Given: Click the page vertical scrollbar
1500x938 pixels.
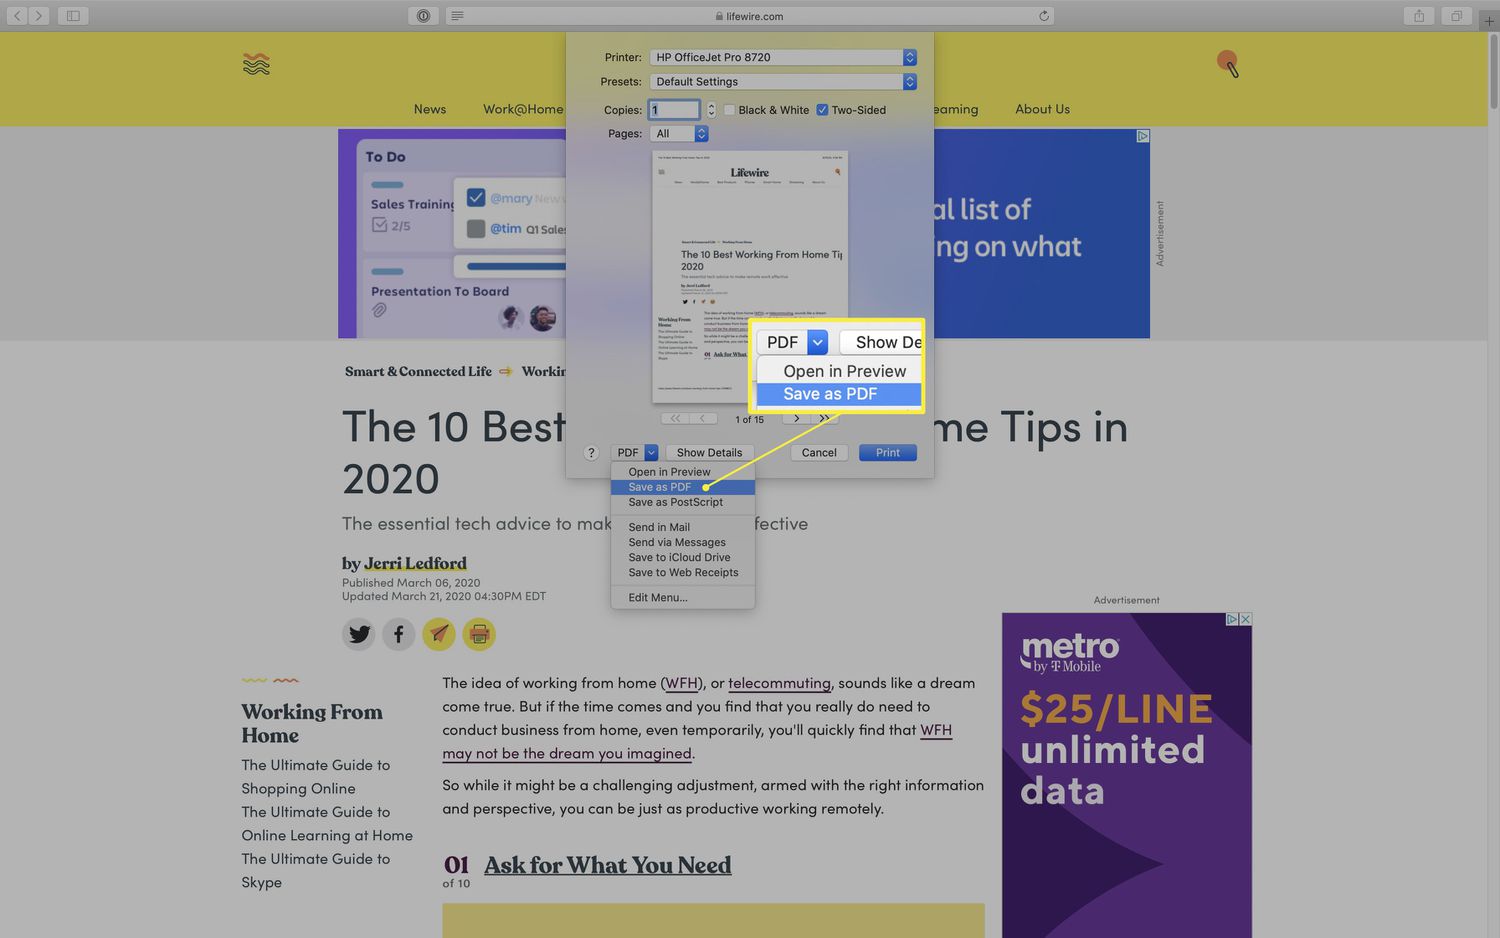Looking at the screenshot, I should click(1494, 72).
